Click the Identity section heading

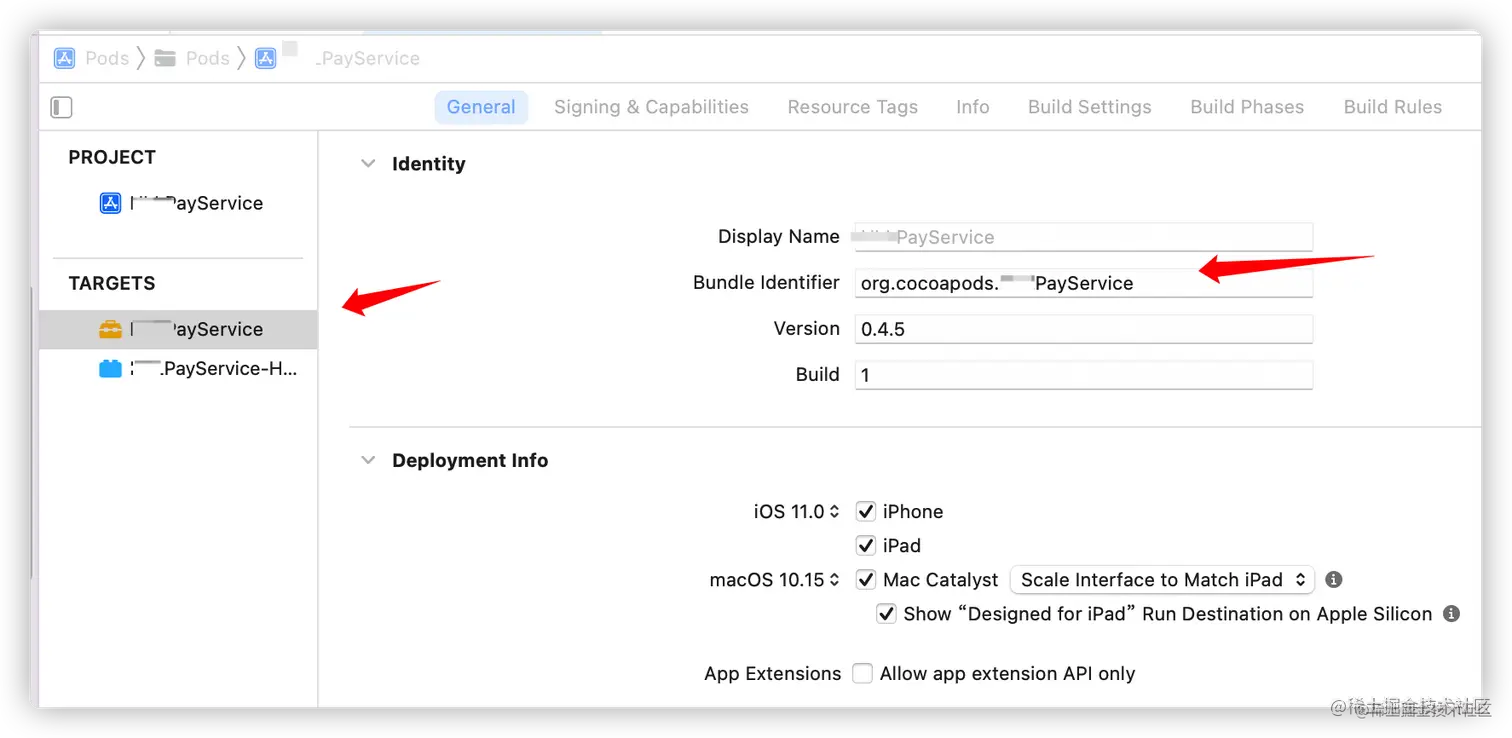(429, 163)
